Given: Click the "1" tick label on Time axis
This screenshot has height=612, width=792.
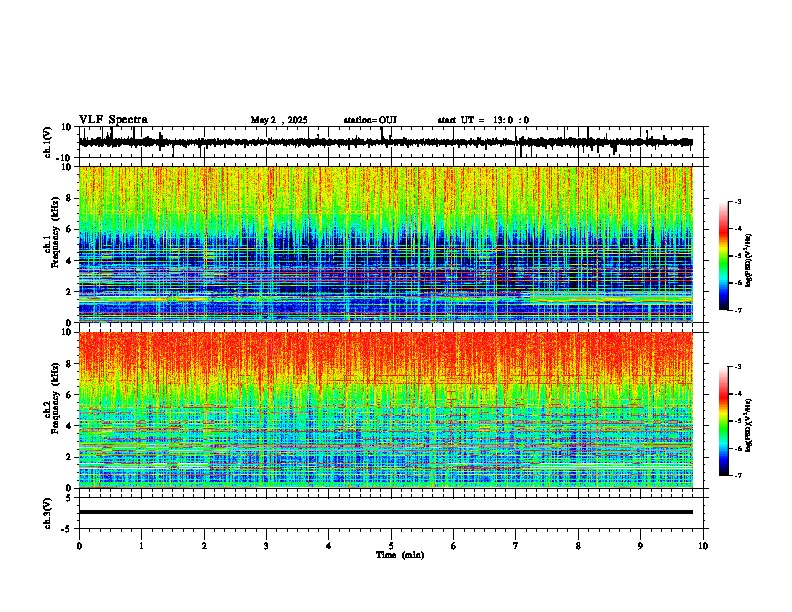Looking at the screenshot, I should click(x=141, y=546).
